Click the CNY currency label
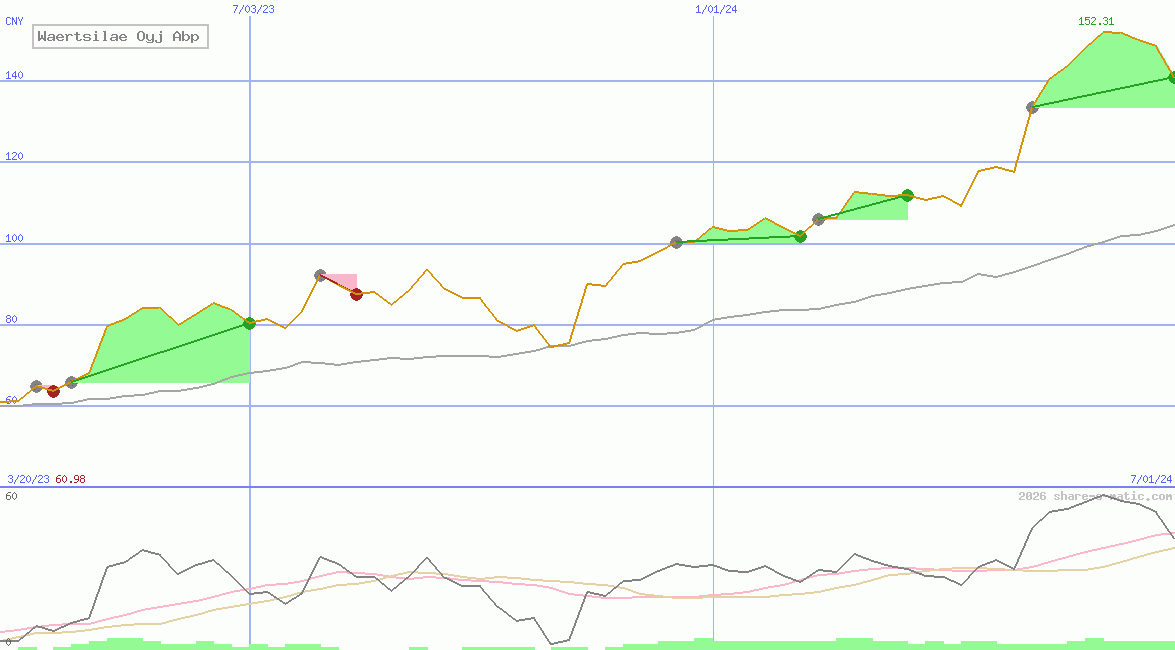Screen dimensions: 1175x650 tap(14, 20)
